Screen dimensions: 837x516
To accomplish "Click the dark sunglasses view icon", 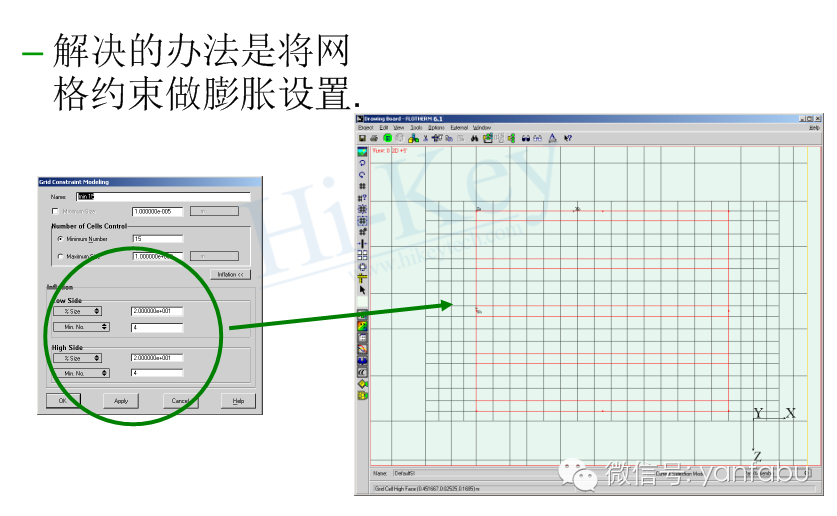I will 526,138.
